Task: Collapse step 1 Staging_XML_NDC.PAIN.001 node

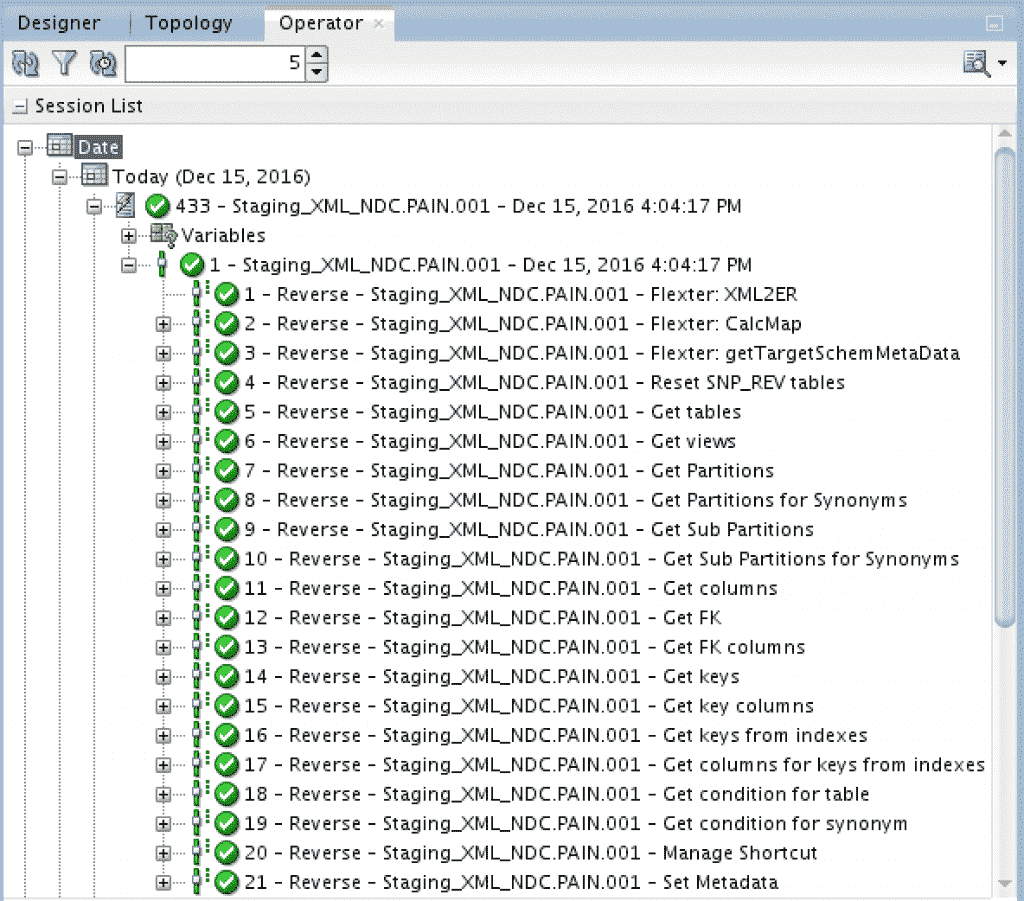Action: 129,265
